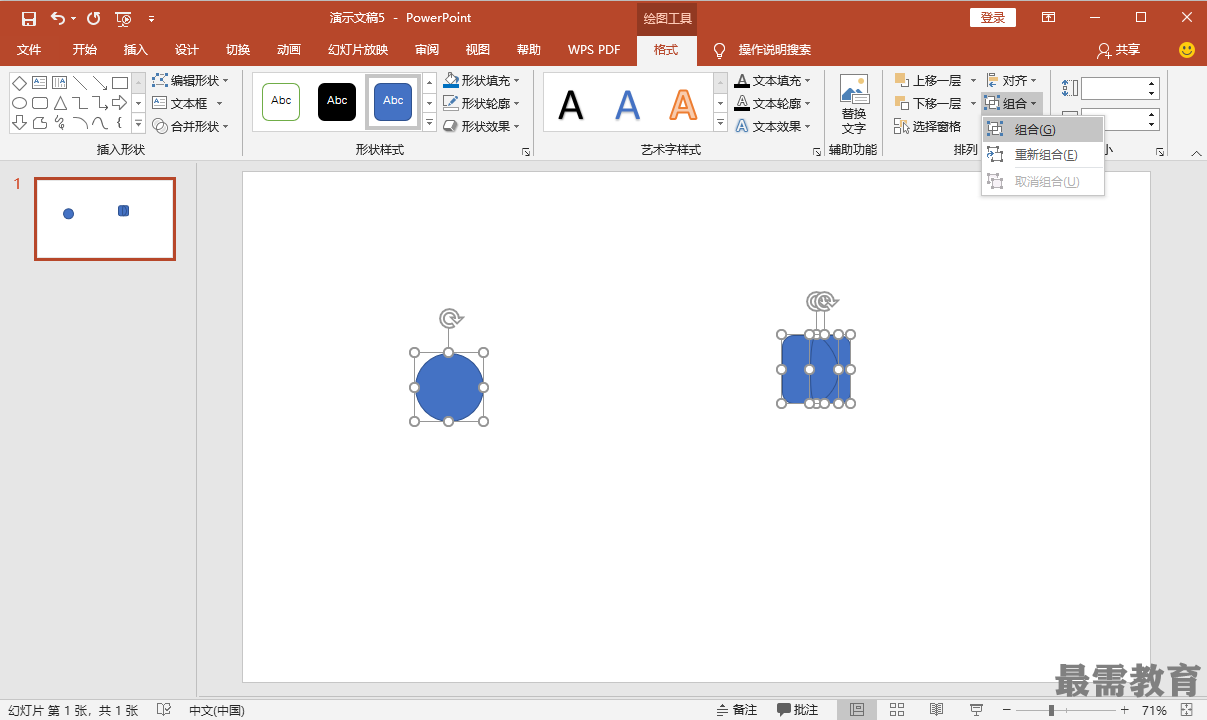
Task: Open Edit Shape (编辑形状) dropdown
Action: pos(190,80)
